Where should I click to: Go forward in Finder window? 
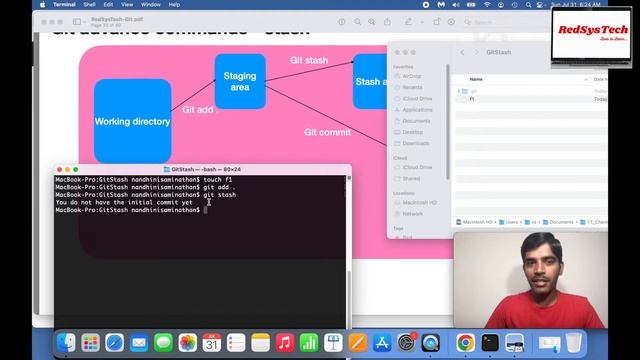(476, 52)
